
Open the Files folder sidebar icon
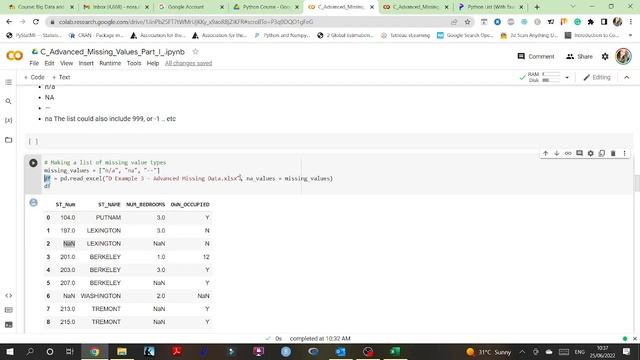(x=9, y=140)
